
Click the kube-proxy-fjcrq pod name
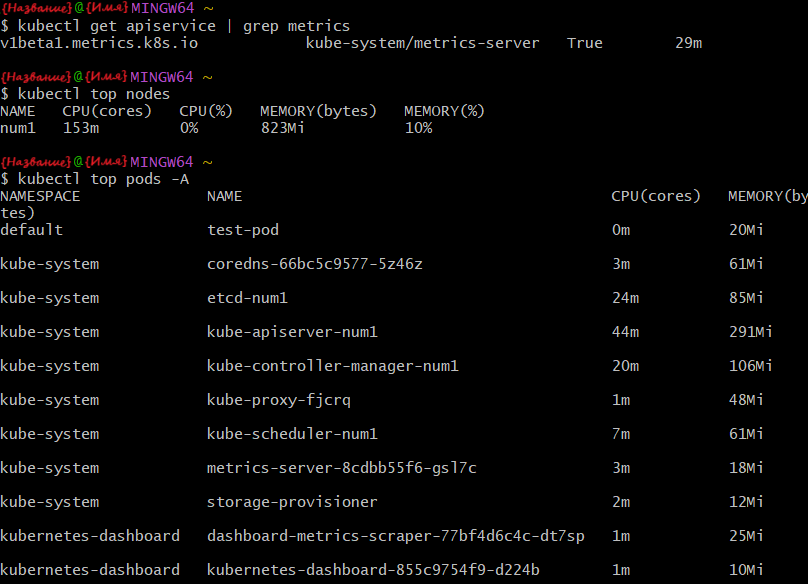coord(278,400)
